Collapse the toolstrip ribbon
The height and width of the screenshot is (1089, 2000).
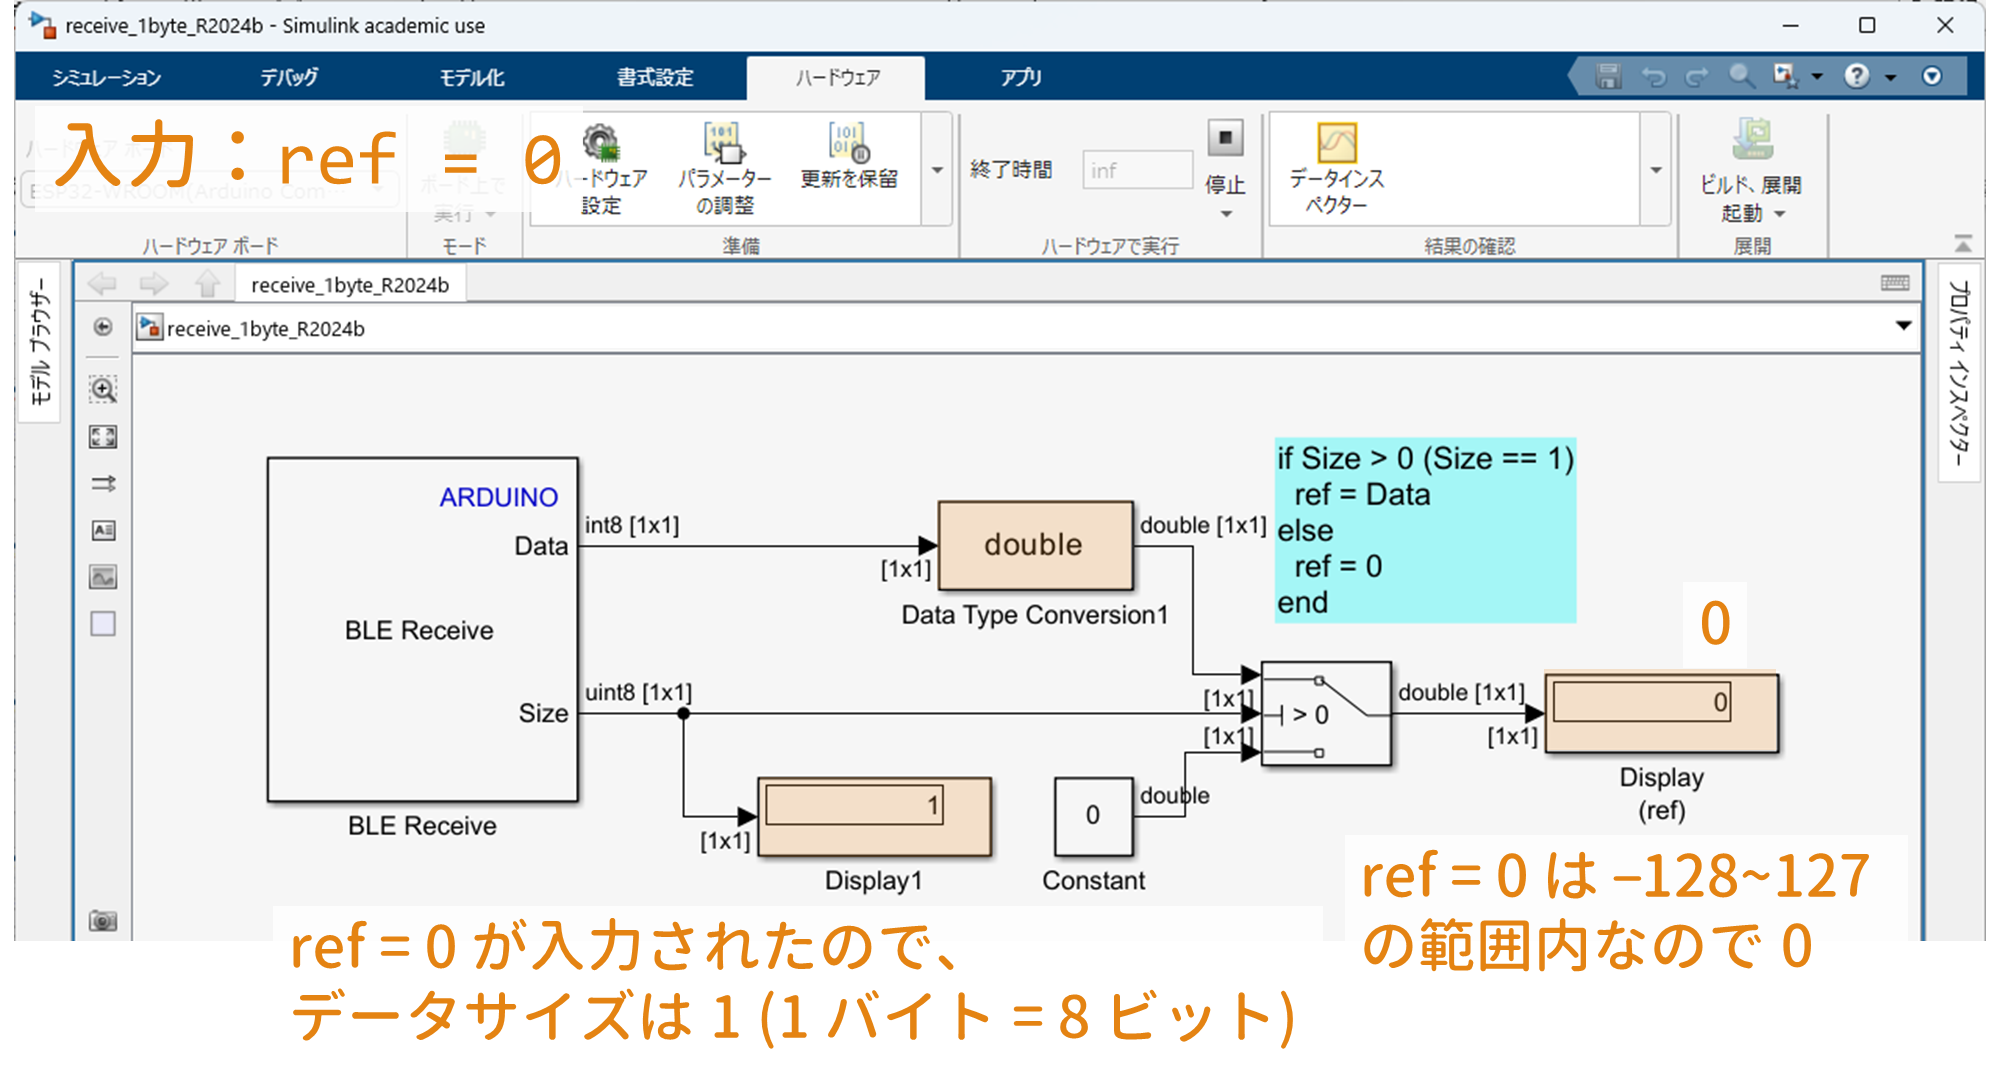1963,244
